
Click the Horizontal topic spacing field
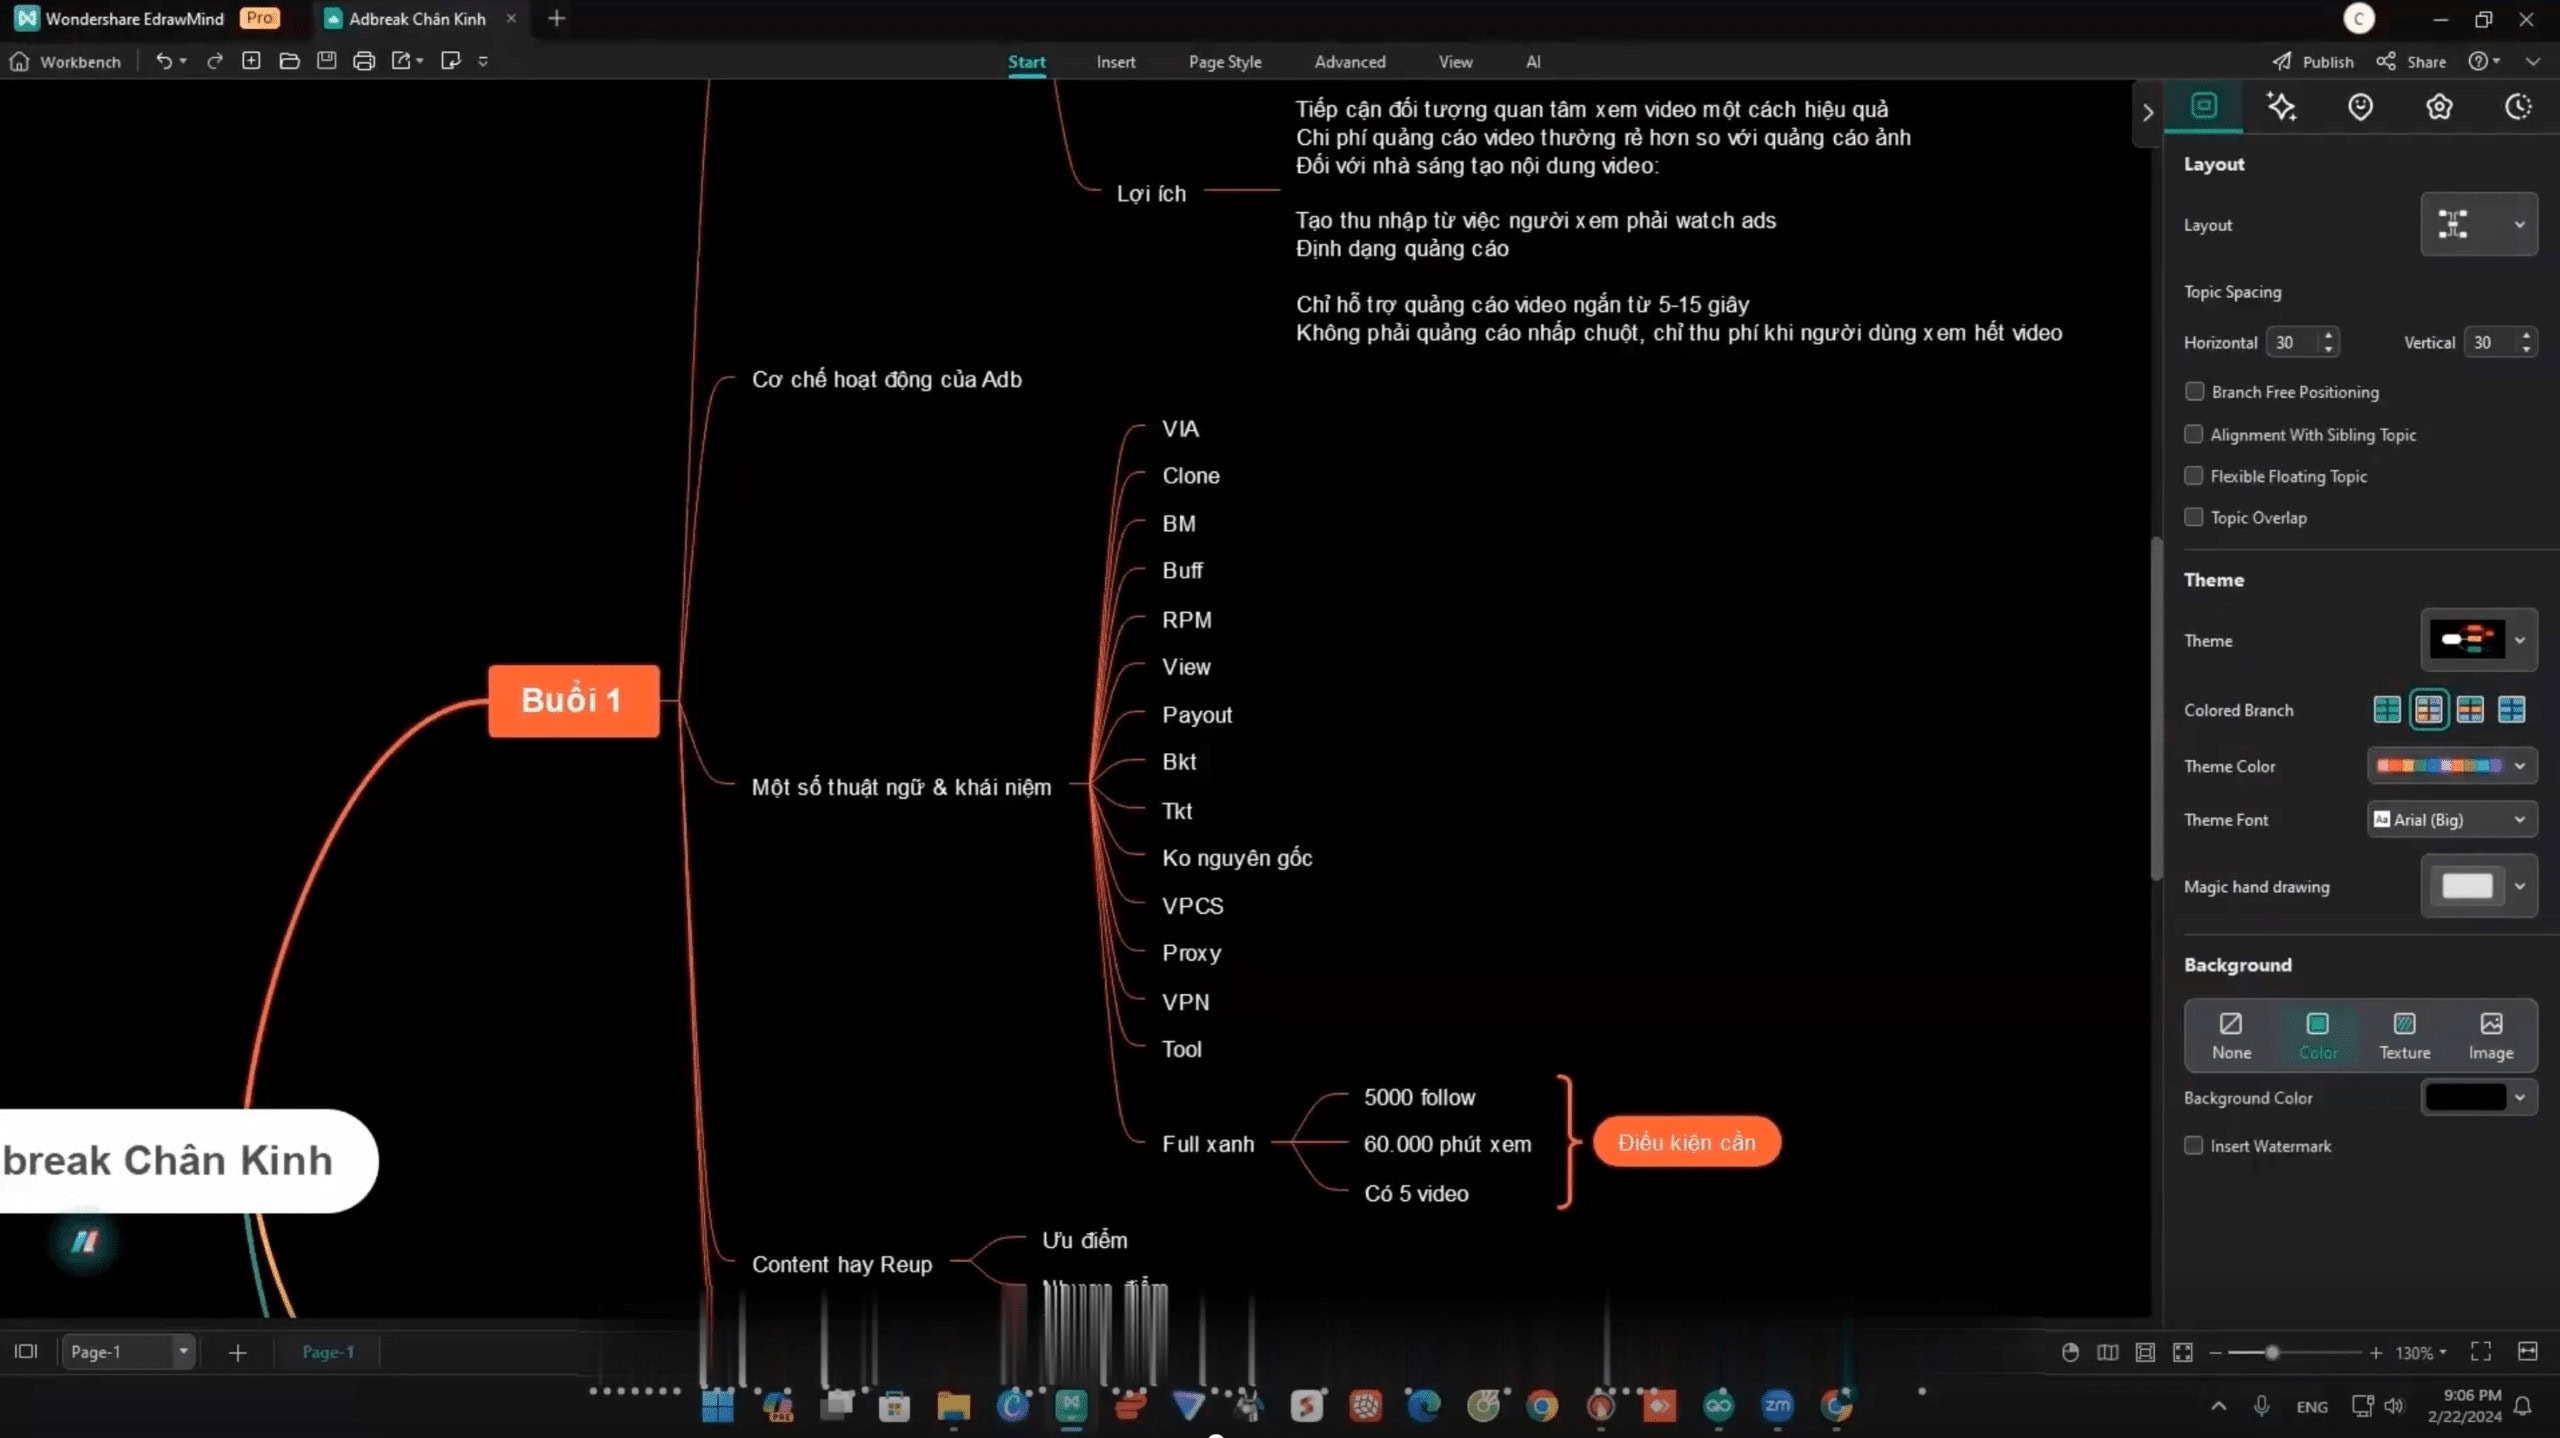2302,342
